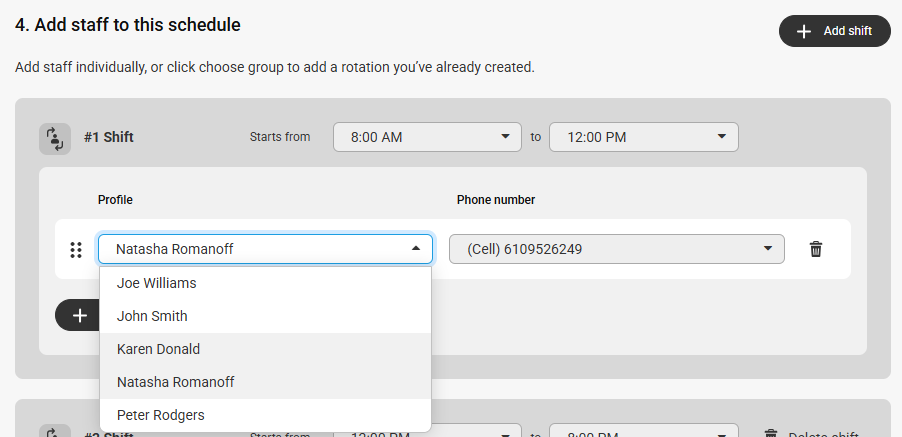Delete the Natasha Romanoff staff row
Viewport: 902px width, 437px height.
point(816,249)
